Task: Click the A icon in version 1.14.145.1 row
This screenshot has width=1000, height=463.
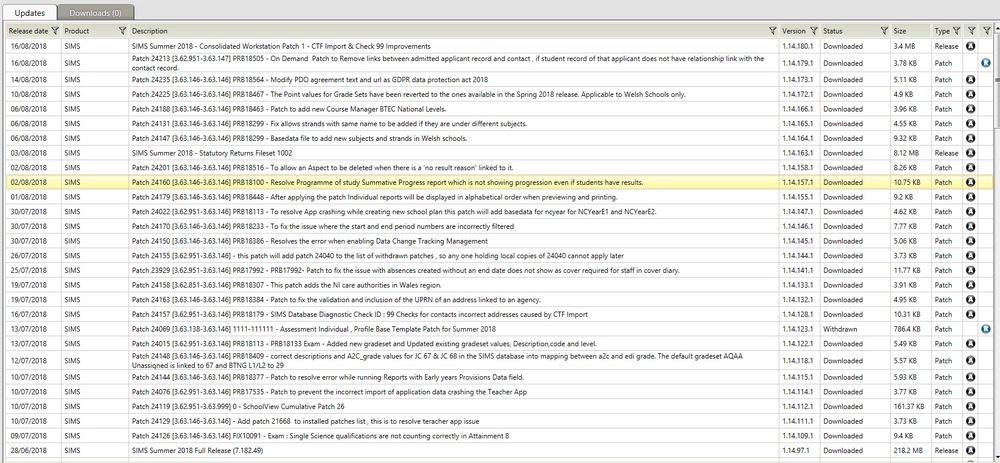Action: click(971, 241)
